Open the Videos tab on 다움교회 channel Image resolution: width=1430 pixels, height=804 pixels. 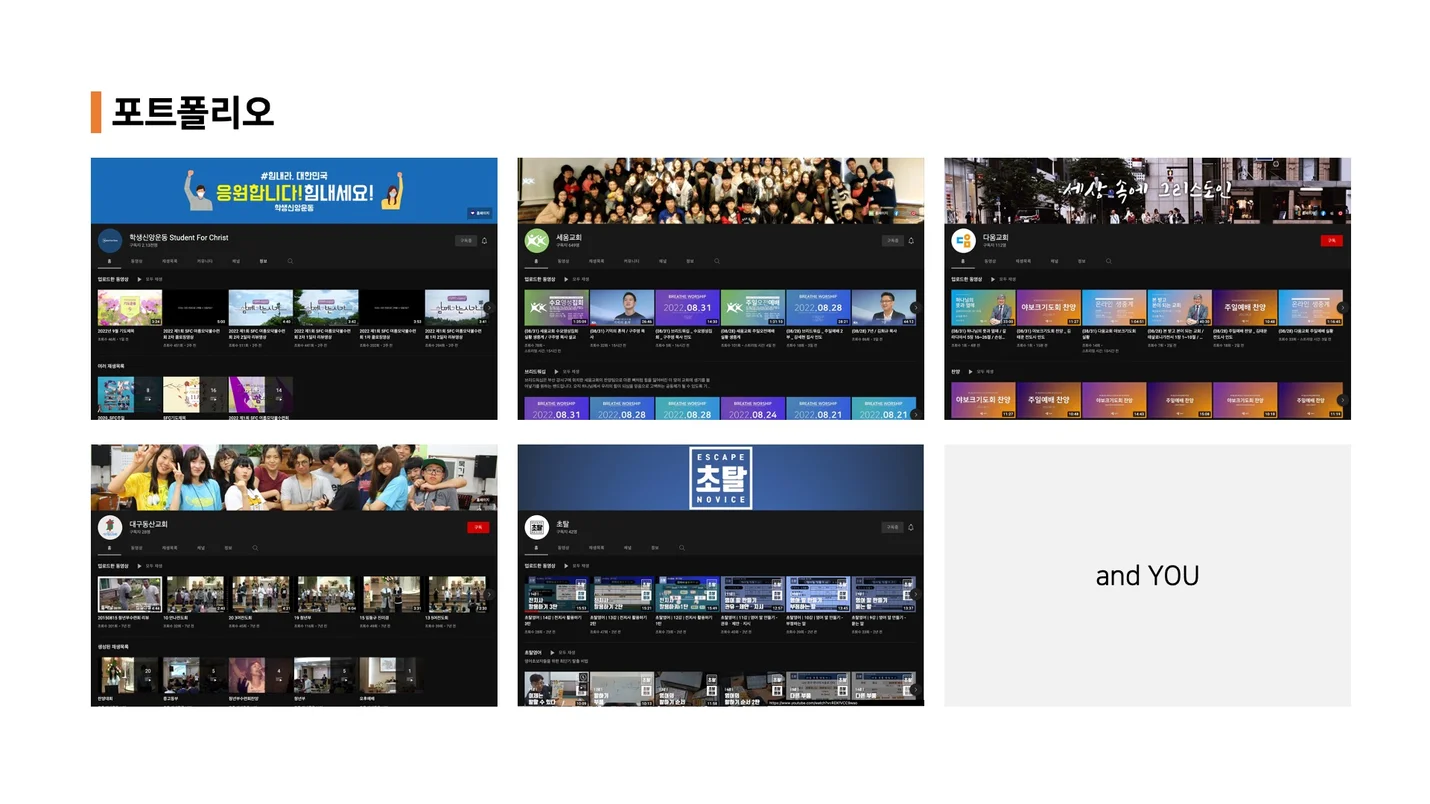[990, 261]
